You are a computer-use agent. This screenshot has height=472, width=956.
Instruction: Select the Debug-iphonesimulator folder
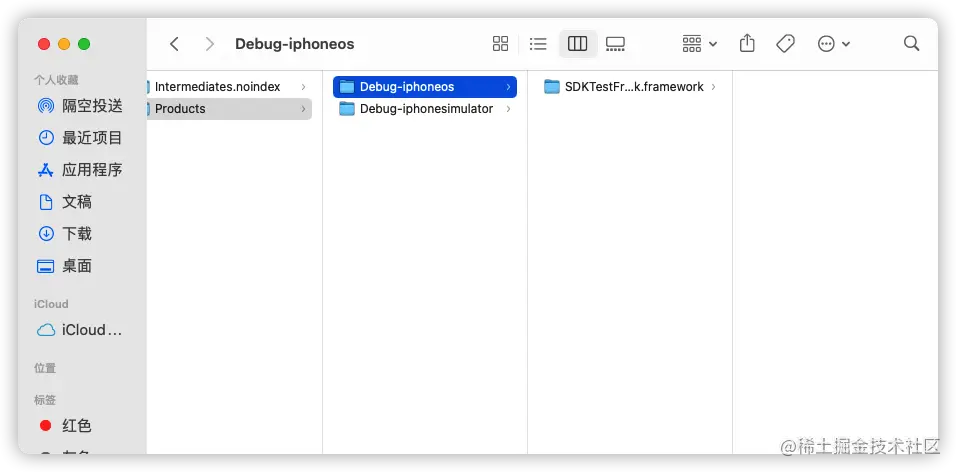coord(425,109)
